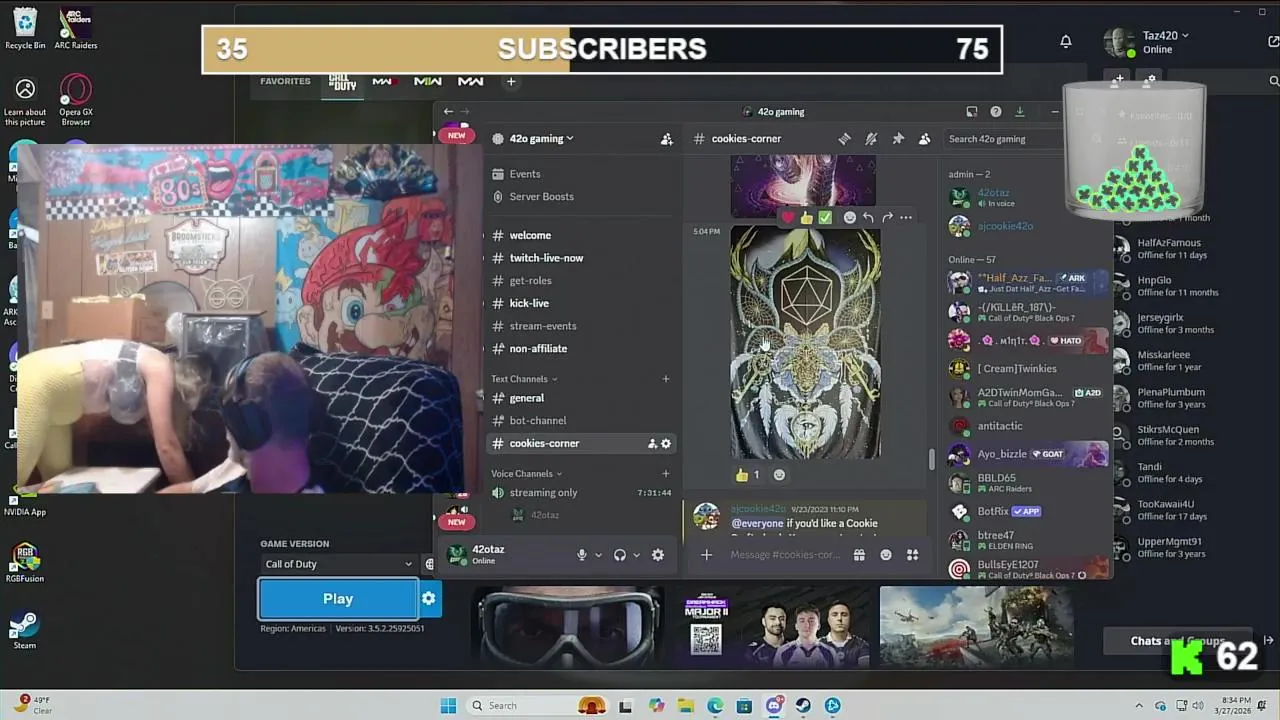This screenshot has width=1280, height=720.
Task: Add green check mark reaction on message
Action: [x=825, y=217]
